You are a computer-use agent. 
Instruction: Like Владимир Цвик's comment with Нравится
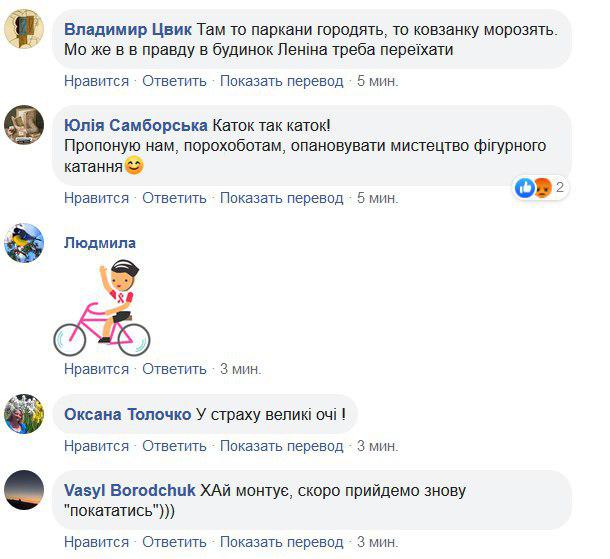[x=96, y=80]
